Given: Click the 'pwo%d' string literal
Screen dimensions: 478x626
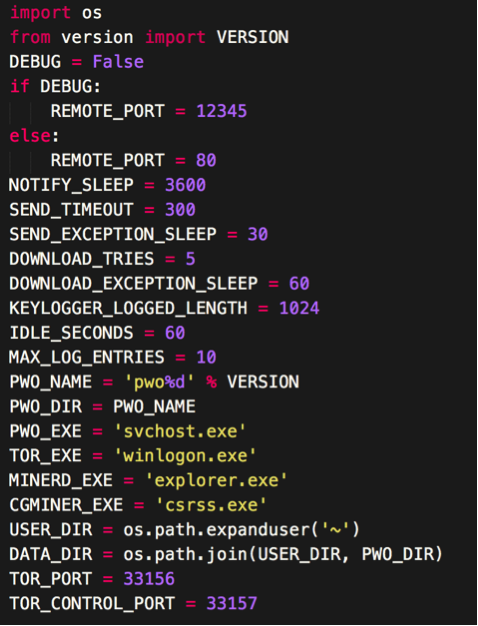Looking at the screenshot, I should [160, 382].
